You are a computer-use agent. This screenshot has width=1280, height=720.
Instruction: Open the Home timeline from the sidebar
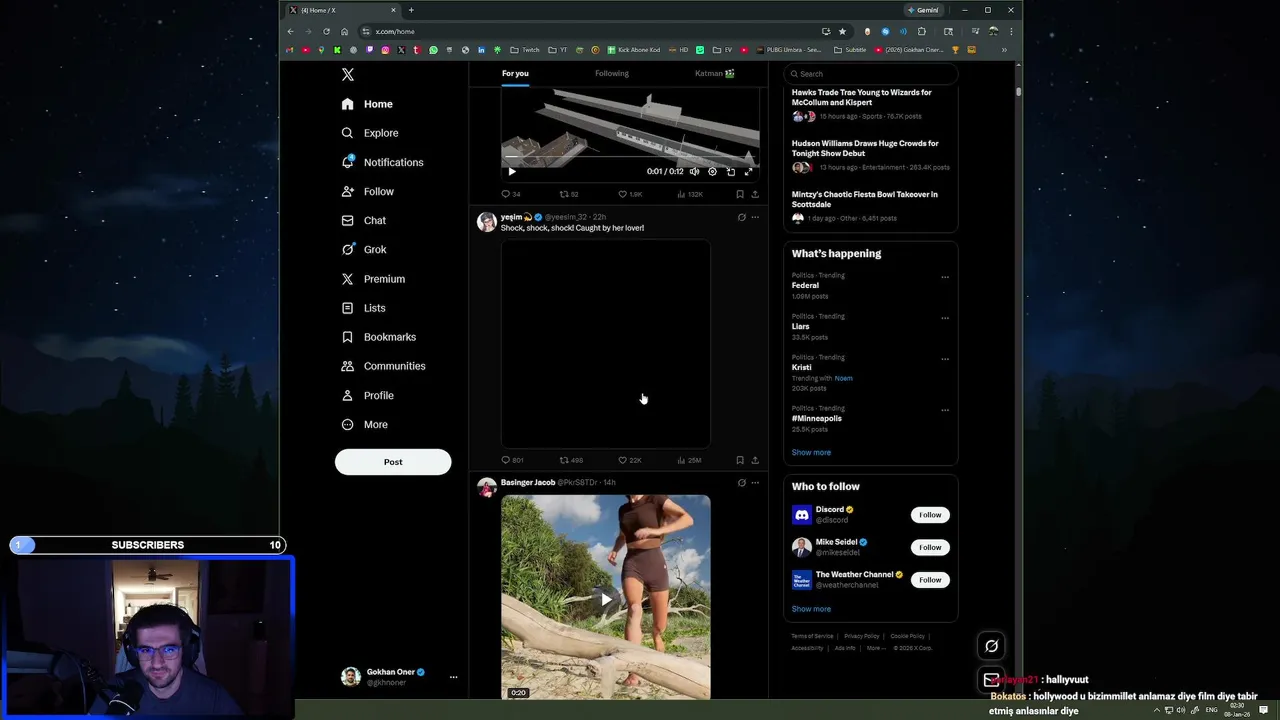click(x=367, y=104)
